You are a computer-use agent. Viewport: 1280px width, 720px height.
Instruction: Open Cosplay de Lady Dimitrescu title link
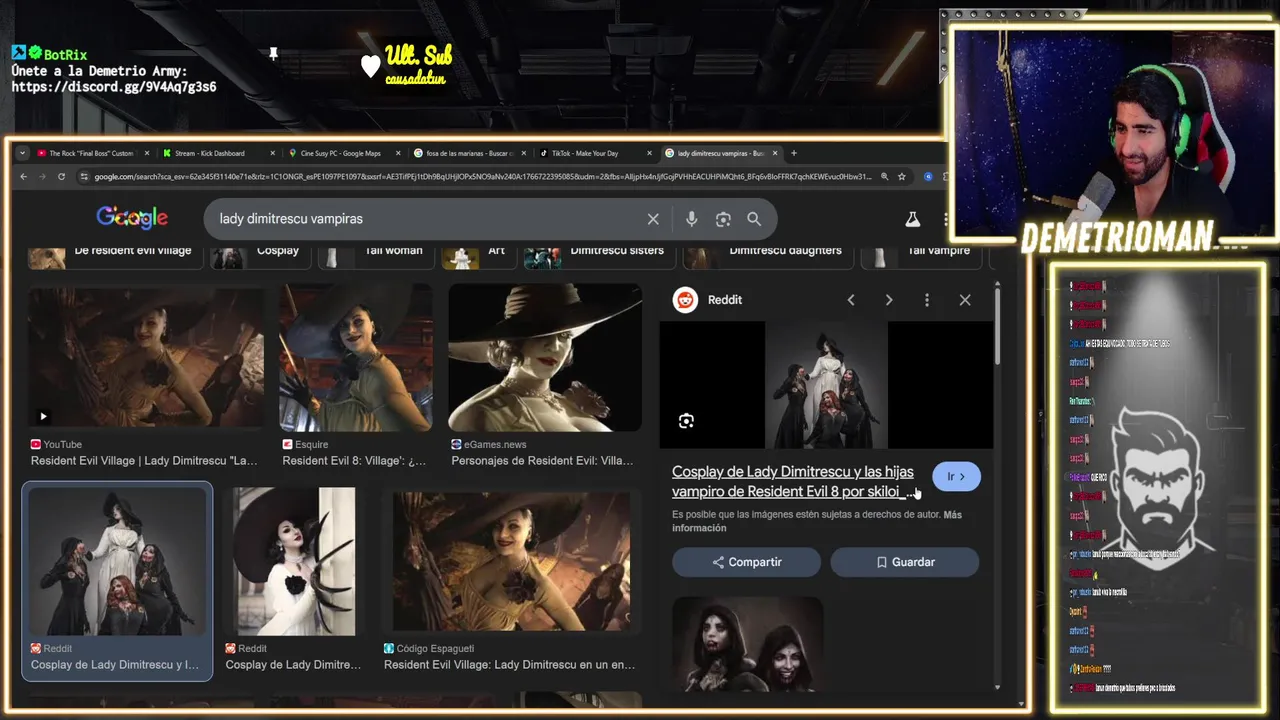793,482
